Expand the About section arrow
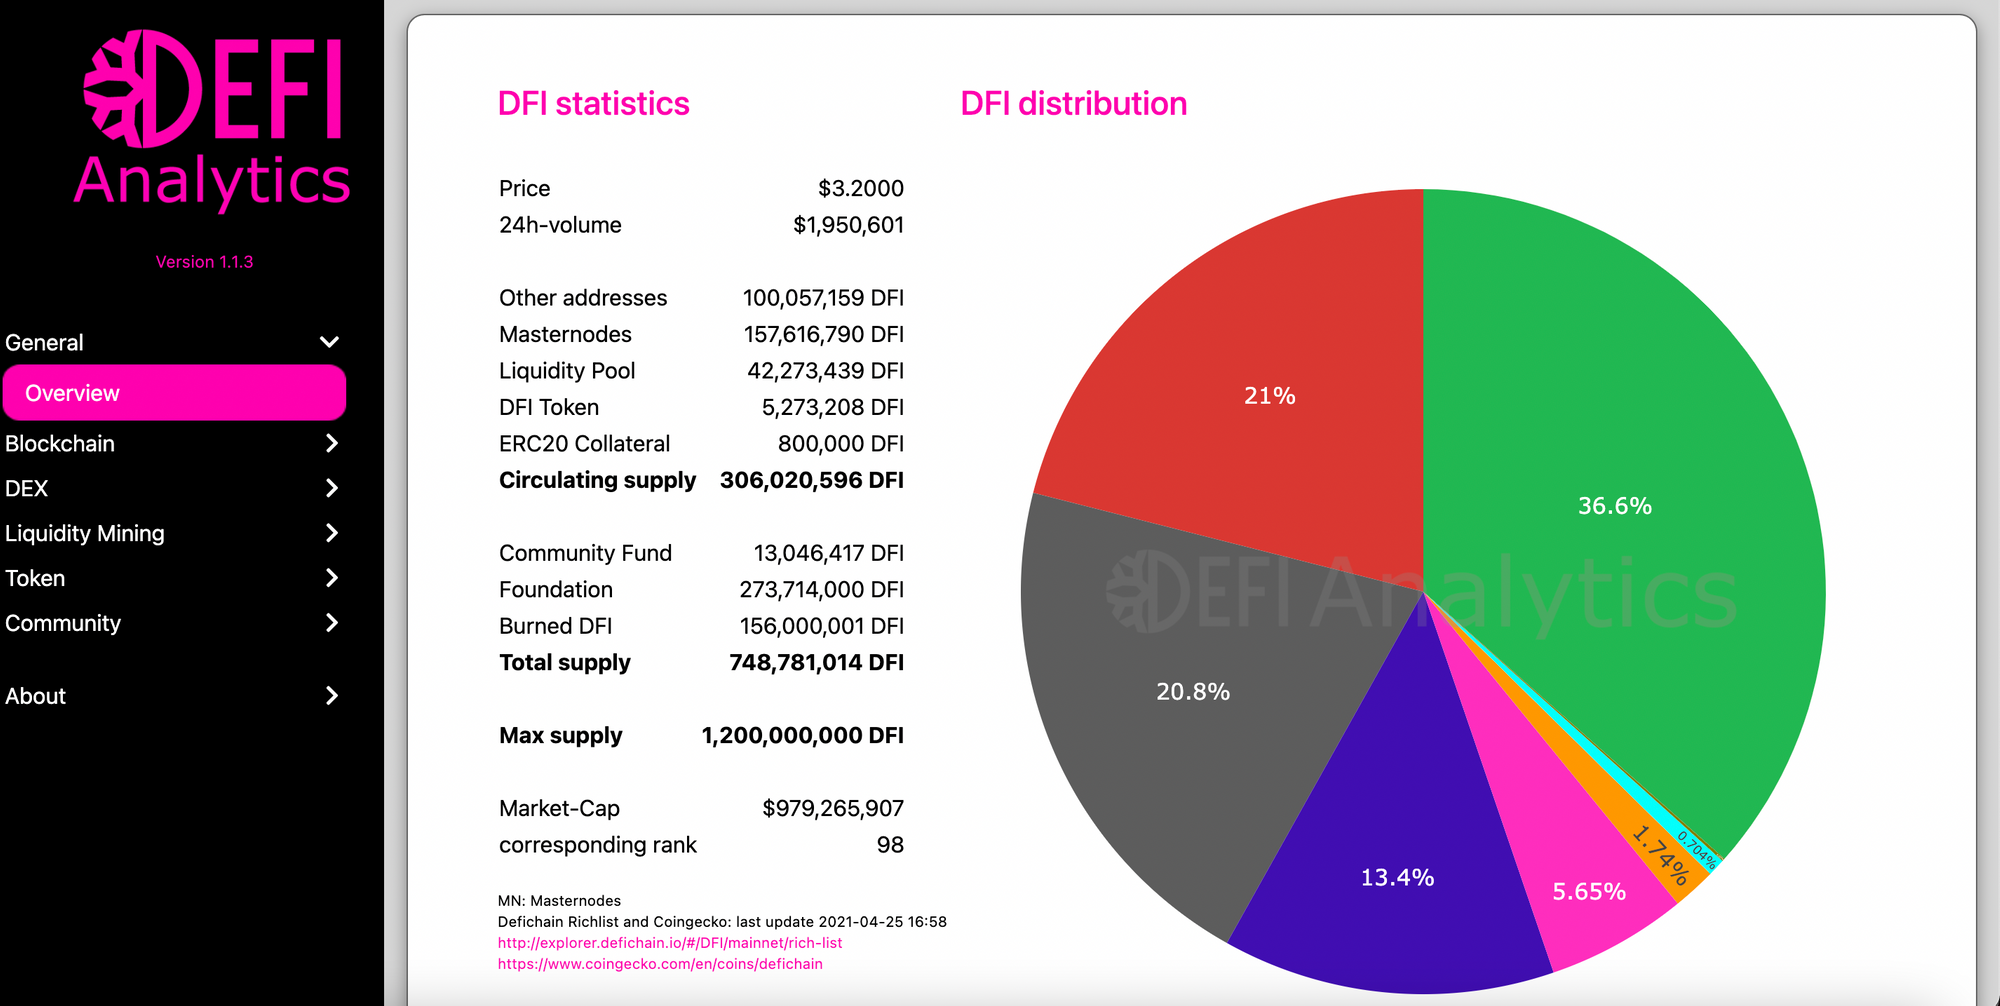 [x=332, y=696]
